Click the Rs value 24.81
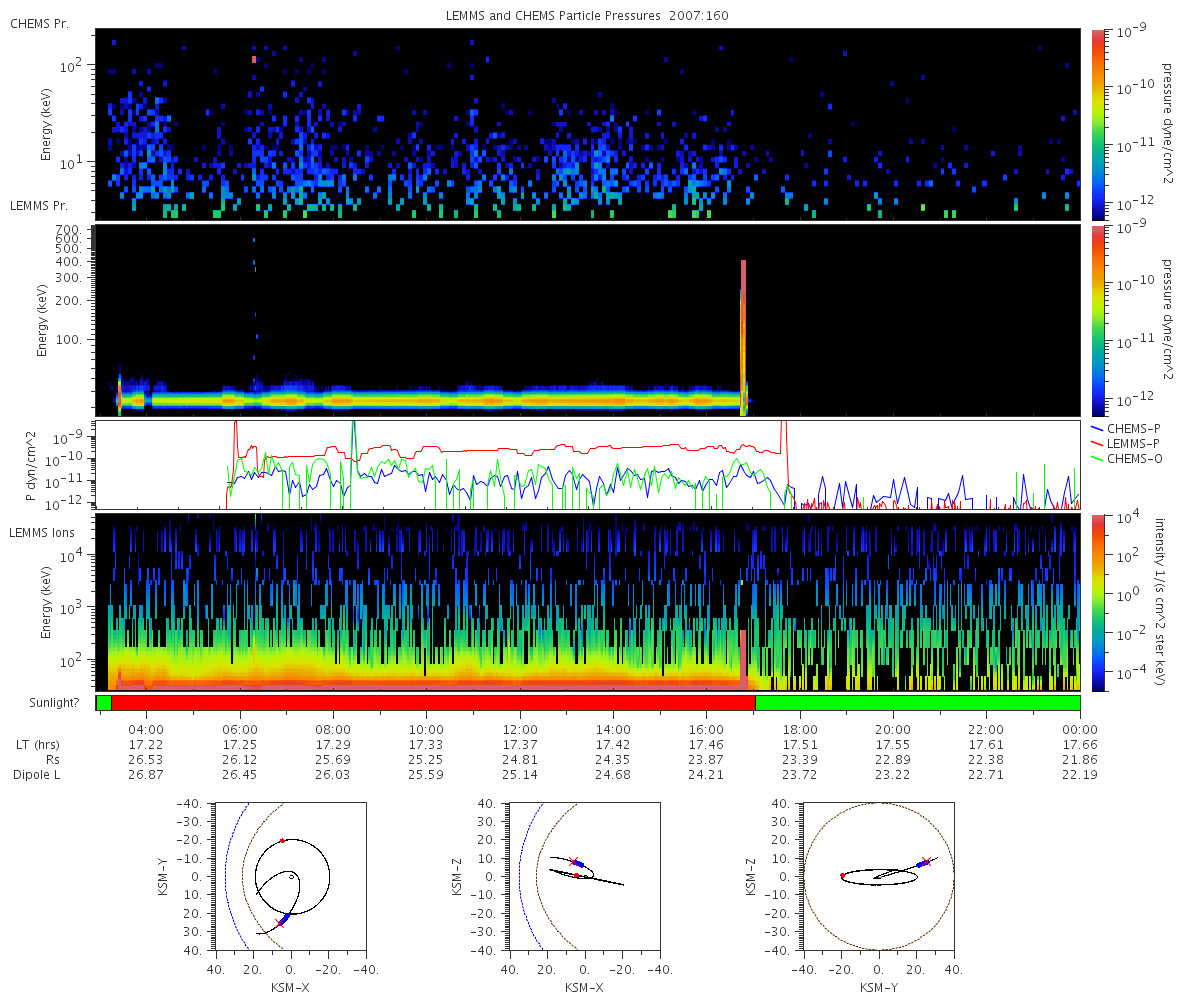This screenshot has height=1000, width=1200. click(x=520, y=759)
